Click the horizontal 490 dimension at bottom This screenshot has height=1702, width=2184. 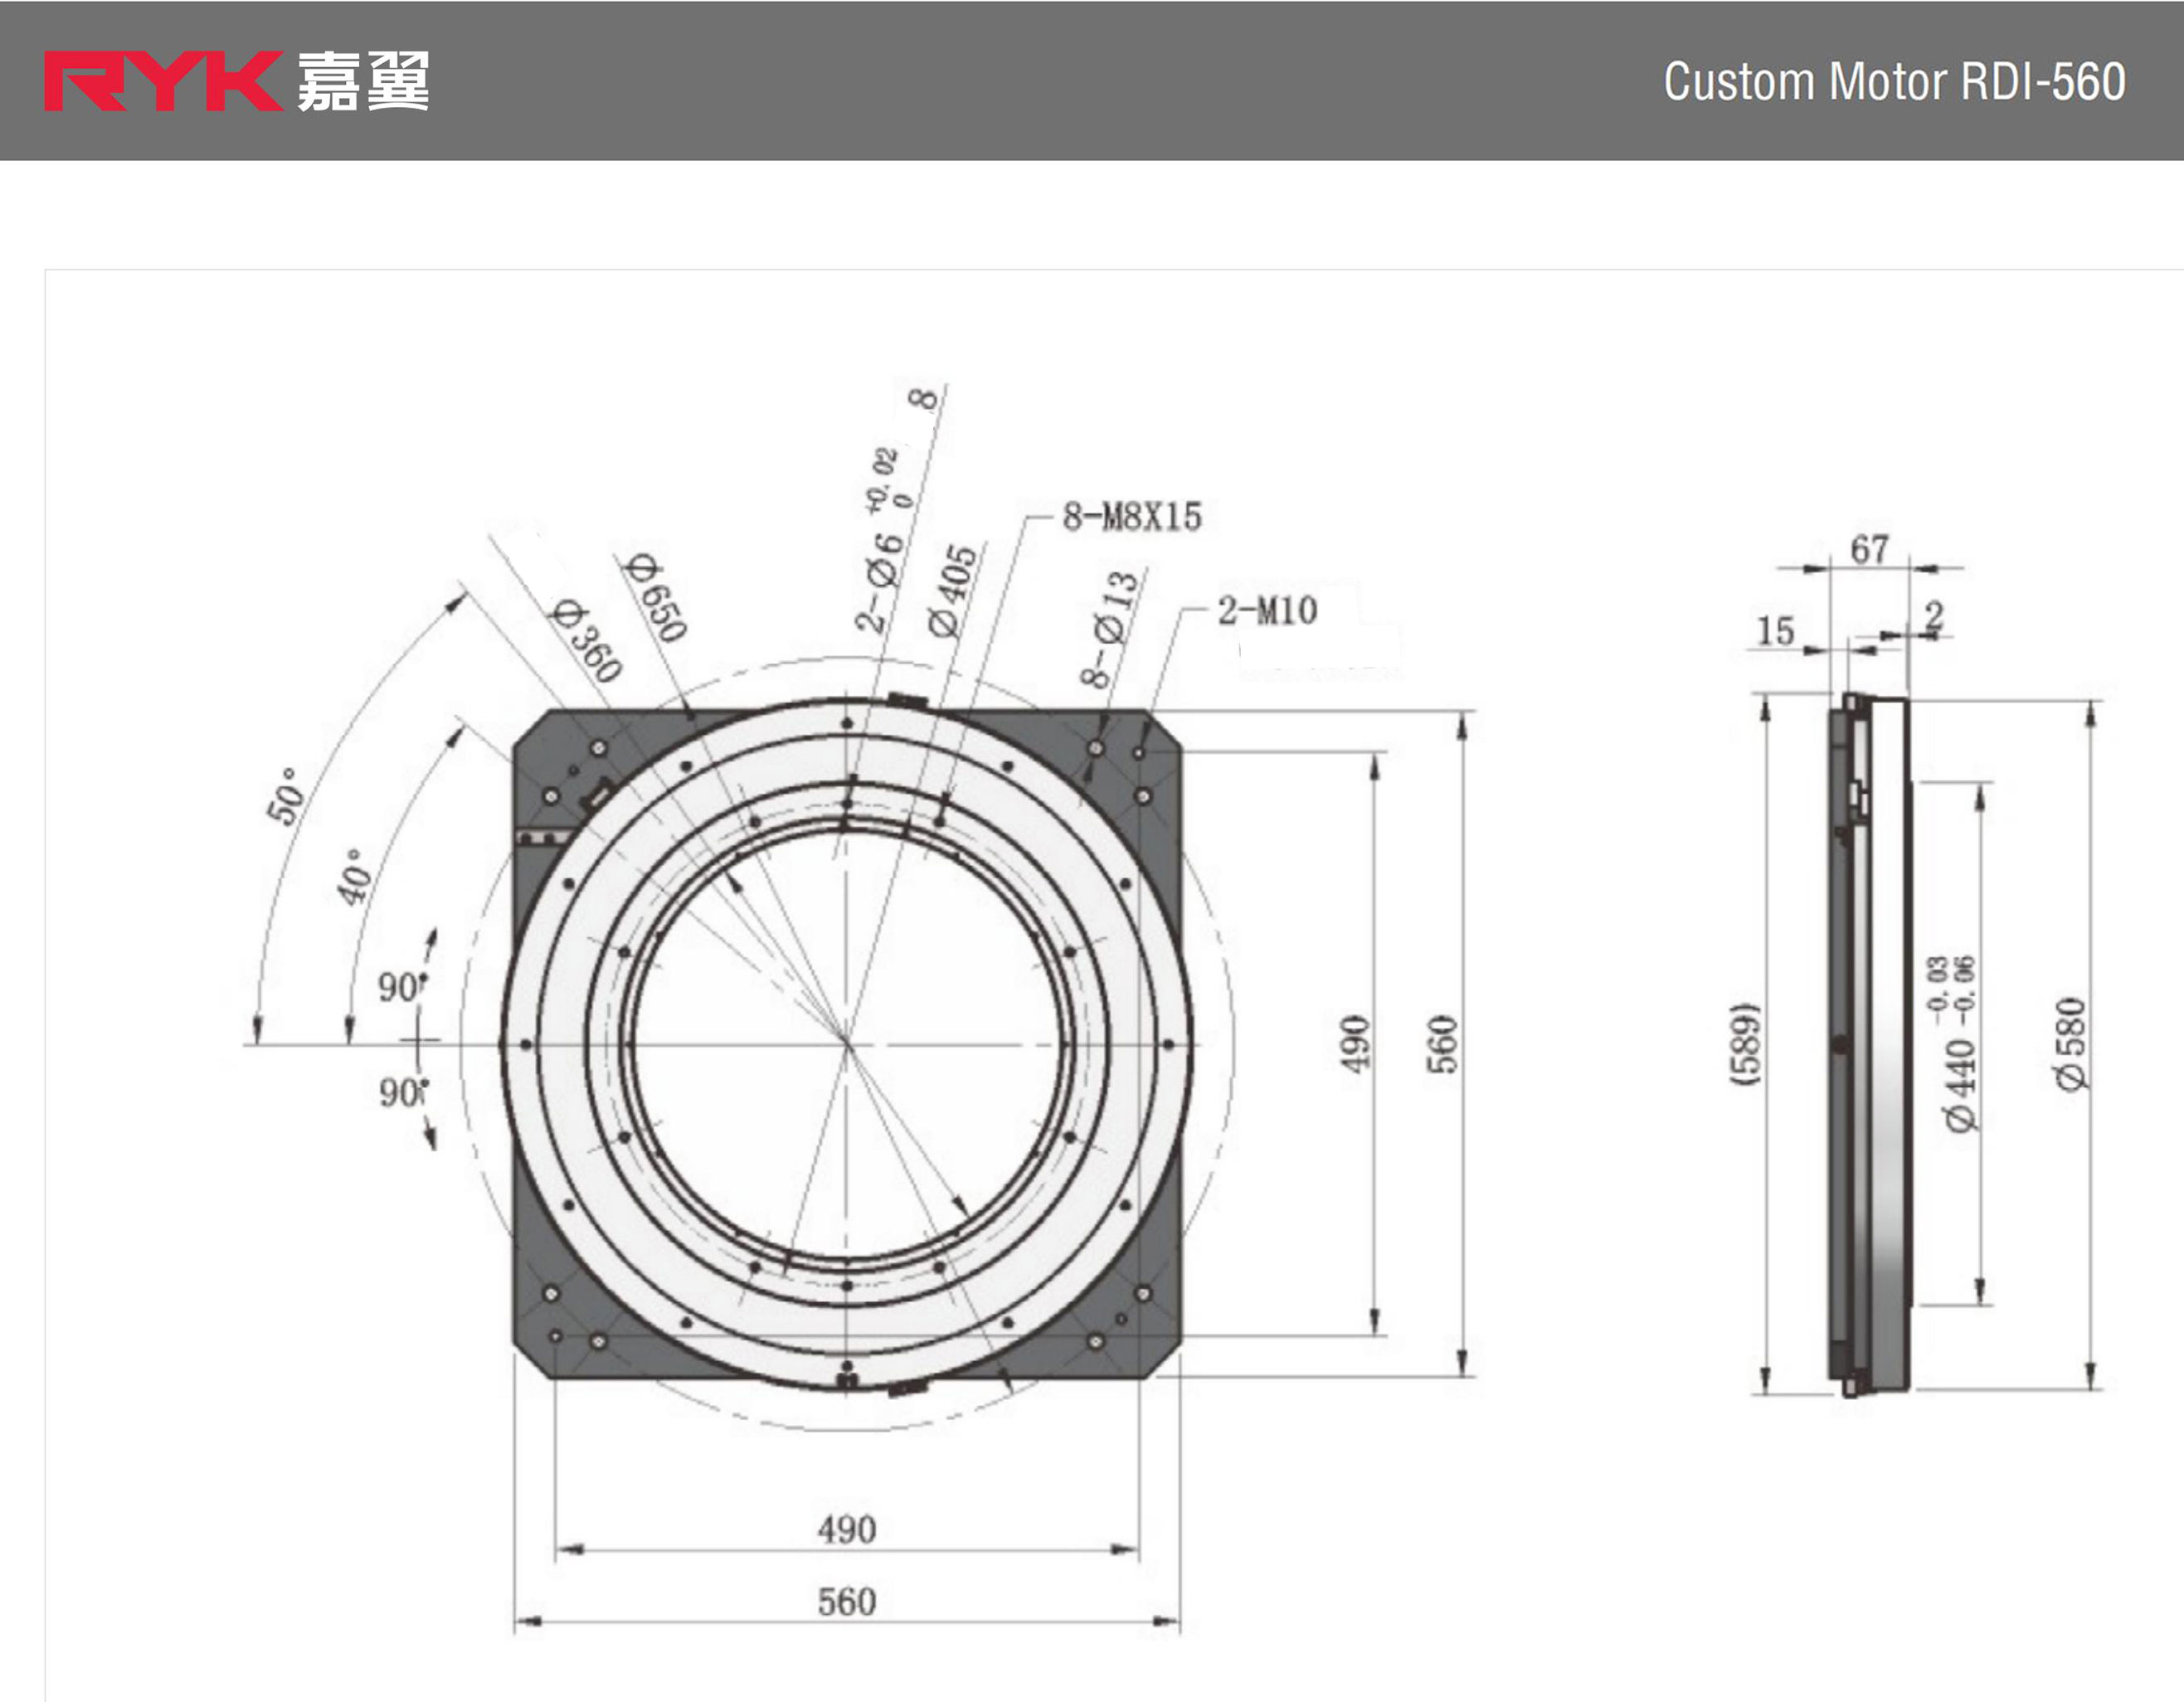(x=846, y=1530)
